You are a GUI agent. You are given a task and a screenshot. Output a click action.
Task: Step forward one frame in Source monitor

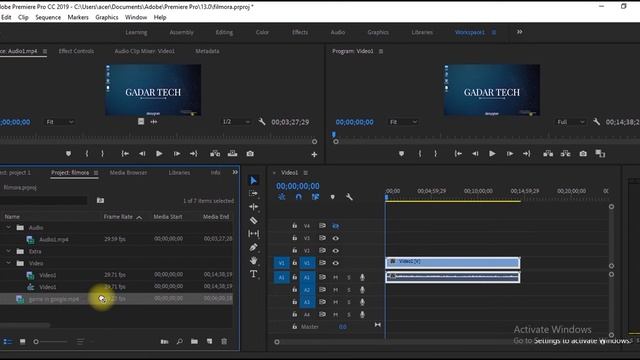coord(177,154)
